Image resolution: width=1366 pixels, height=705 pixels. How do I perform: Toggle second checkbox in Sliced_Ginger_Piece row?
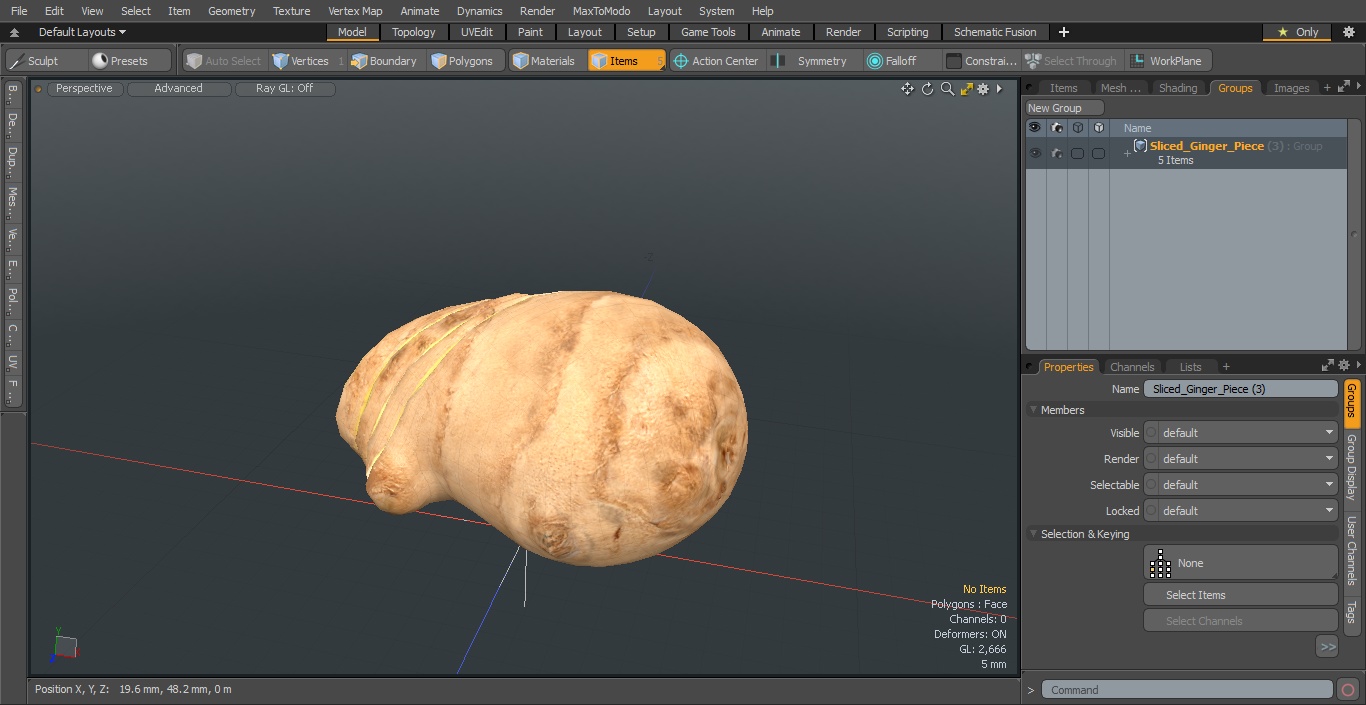pyautogui.click(x=1099, y=153)
